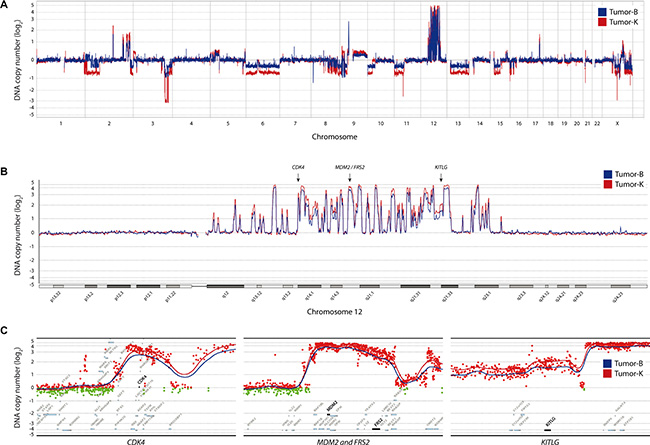This screenshot has width=650, height=445.
Task: Select the panel C letter label
Action: click(x=6, y=330)
